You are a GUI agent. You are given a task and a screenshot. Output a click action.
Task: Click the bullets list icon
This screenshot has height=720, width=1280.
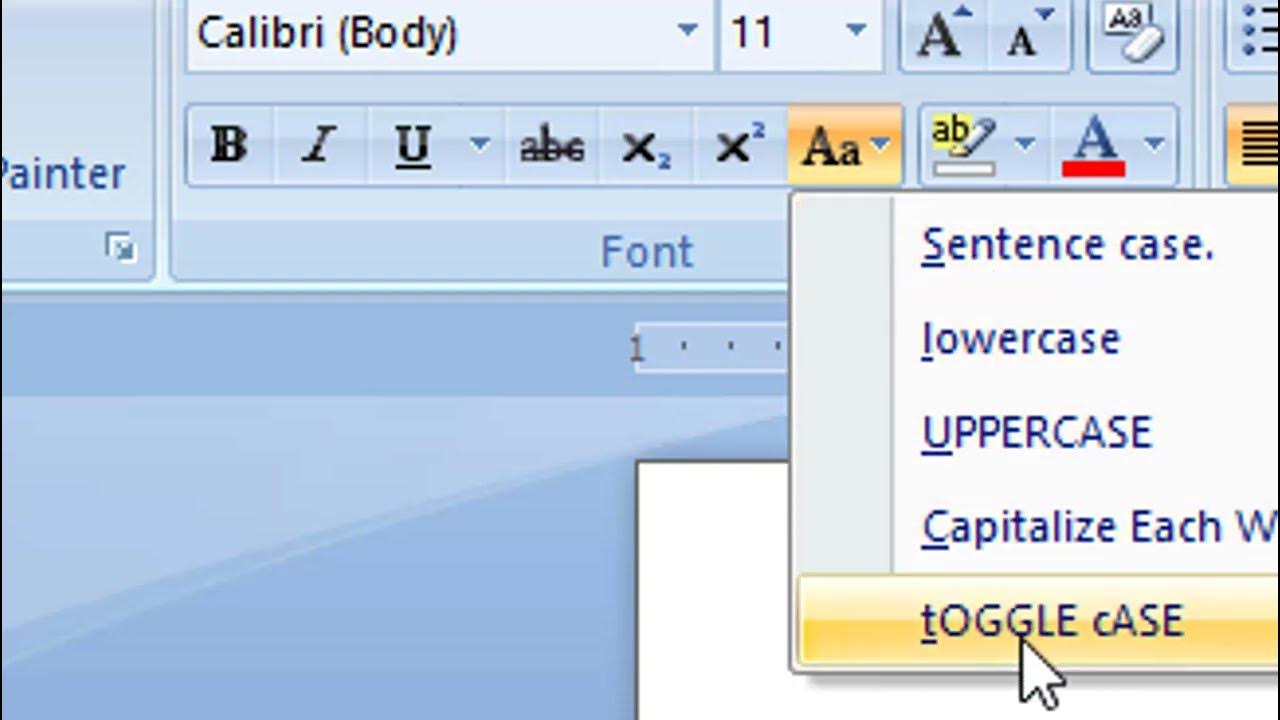coord(1256,33)
